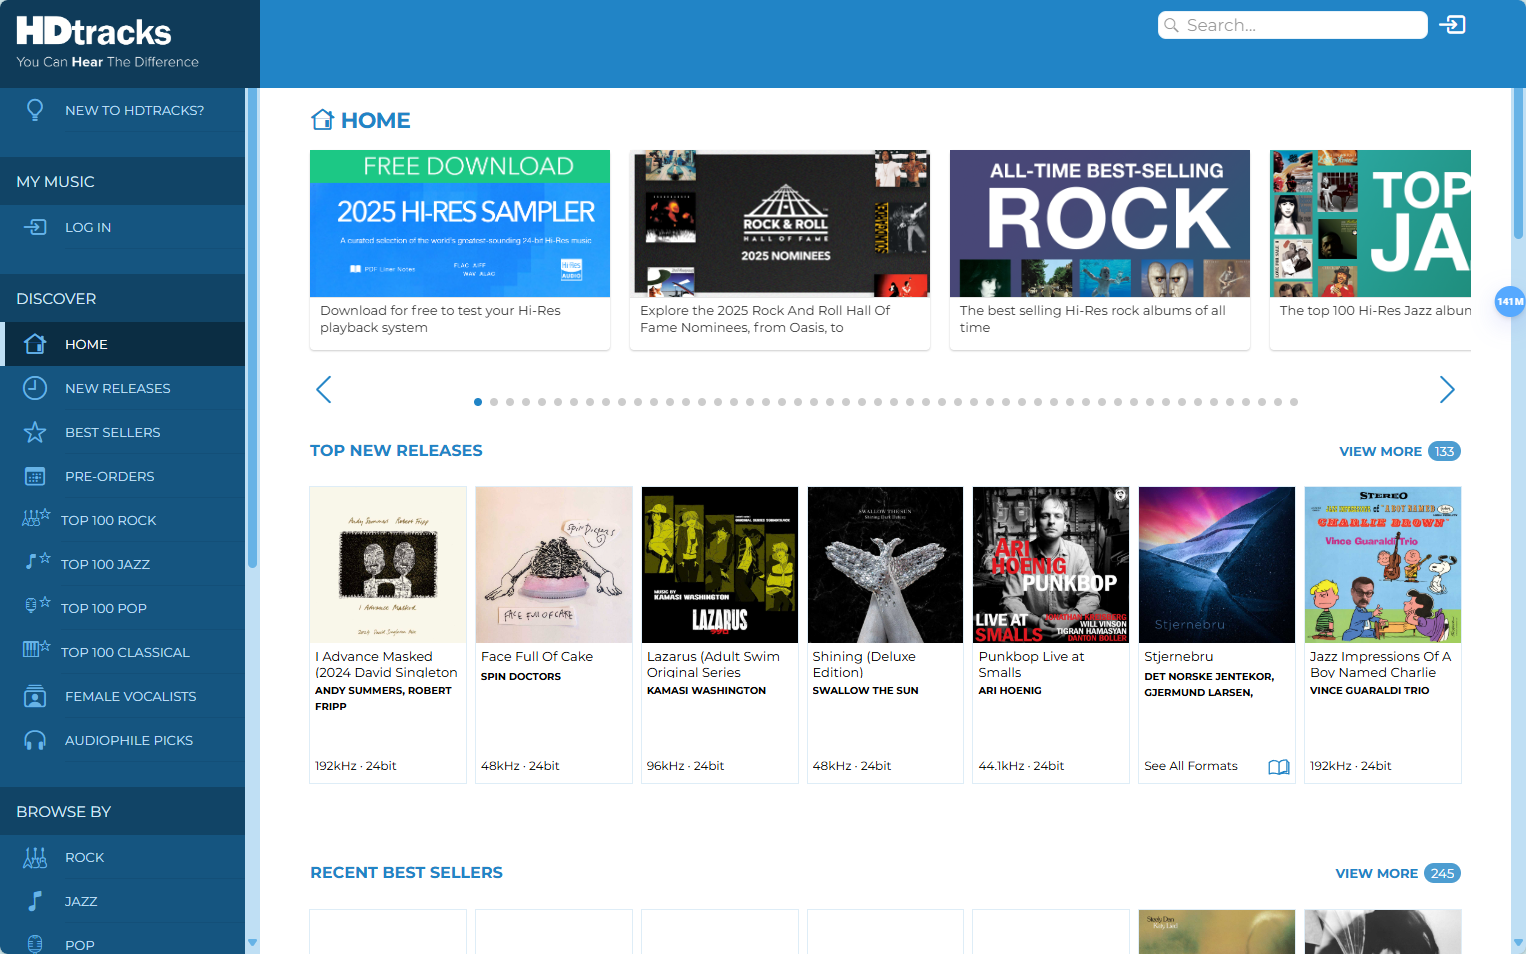Screen dimensions: 1526x954
Task: Open Top 100 Rock list
Action: pos(109,520)
